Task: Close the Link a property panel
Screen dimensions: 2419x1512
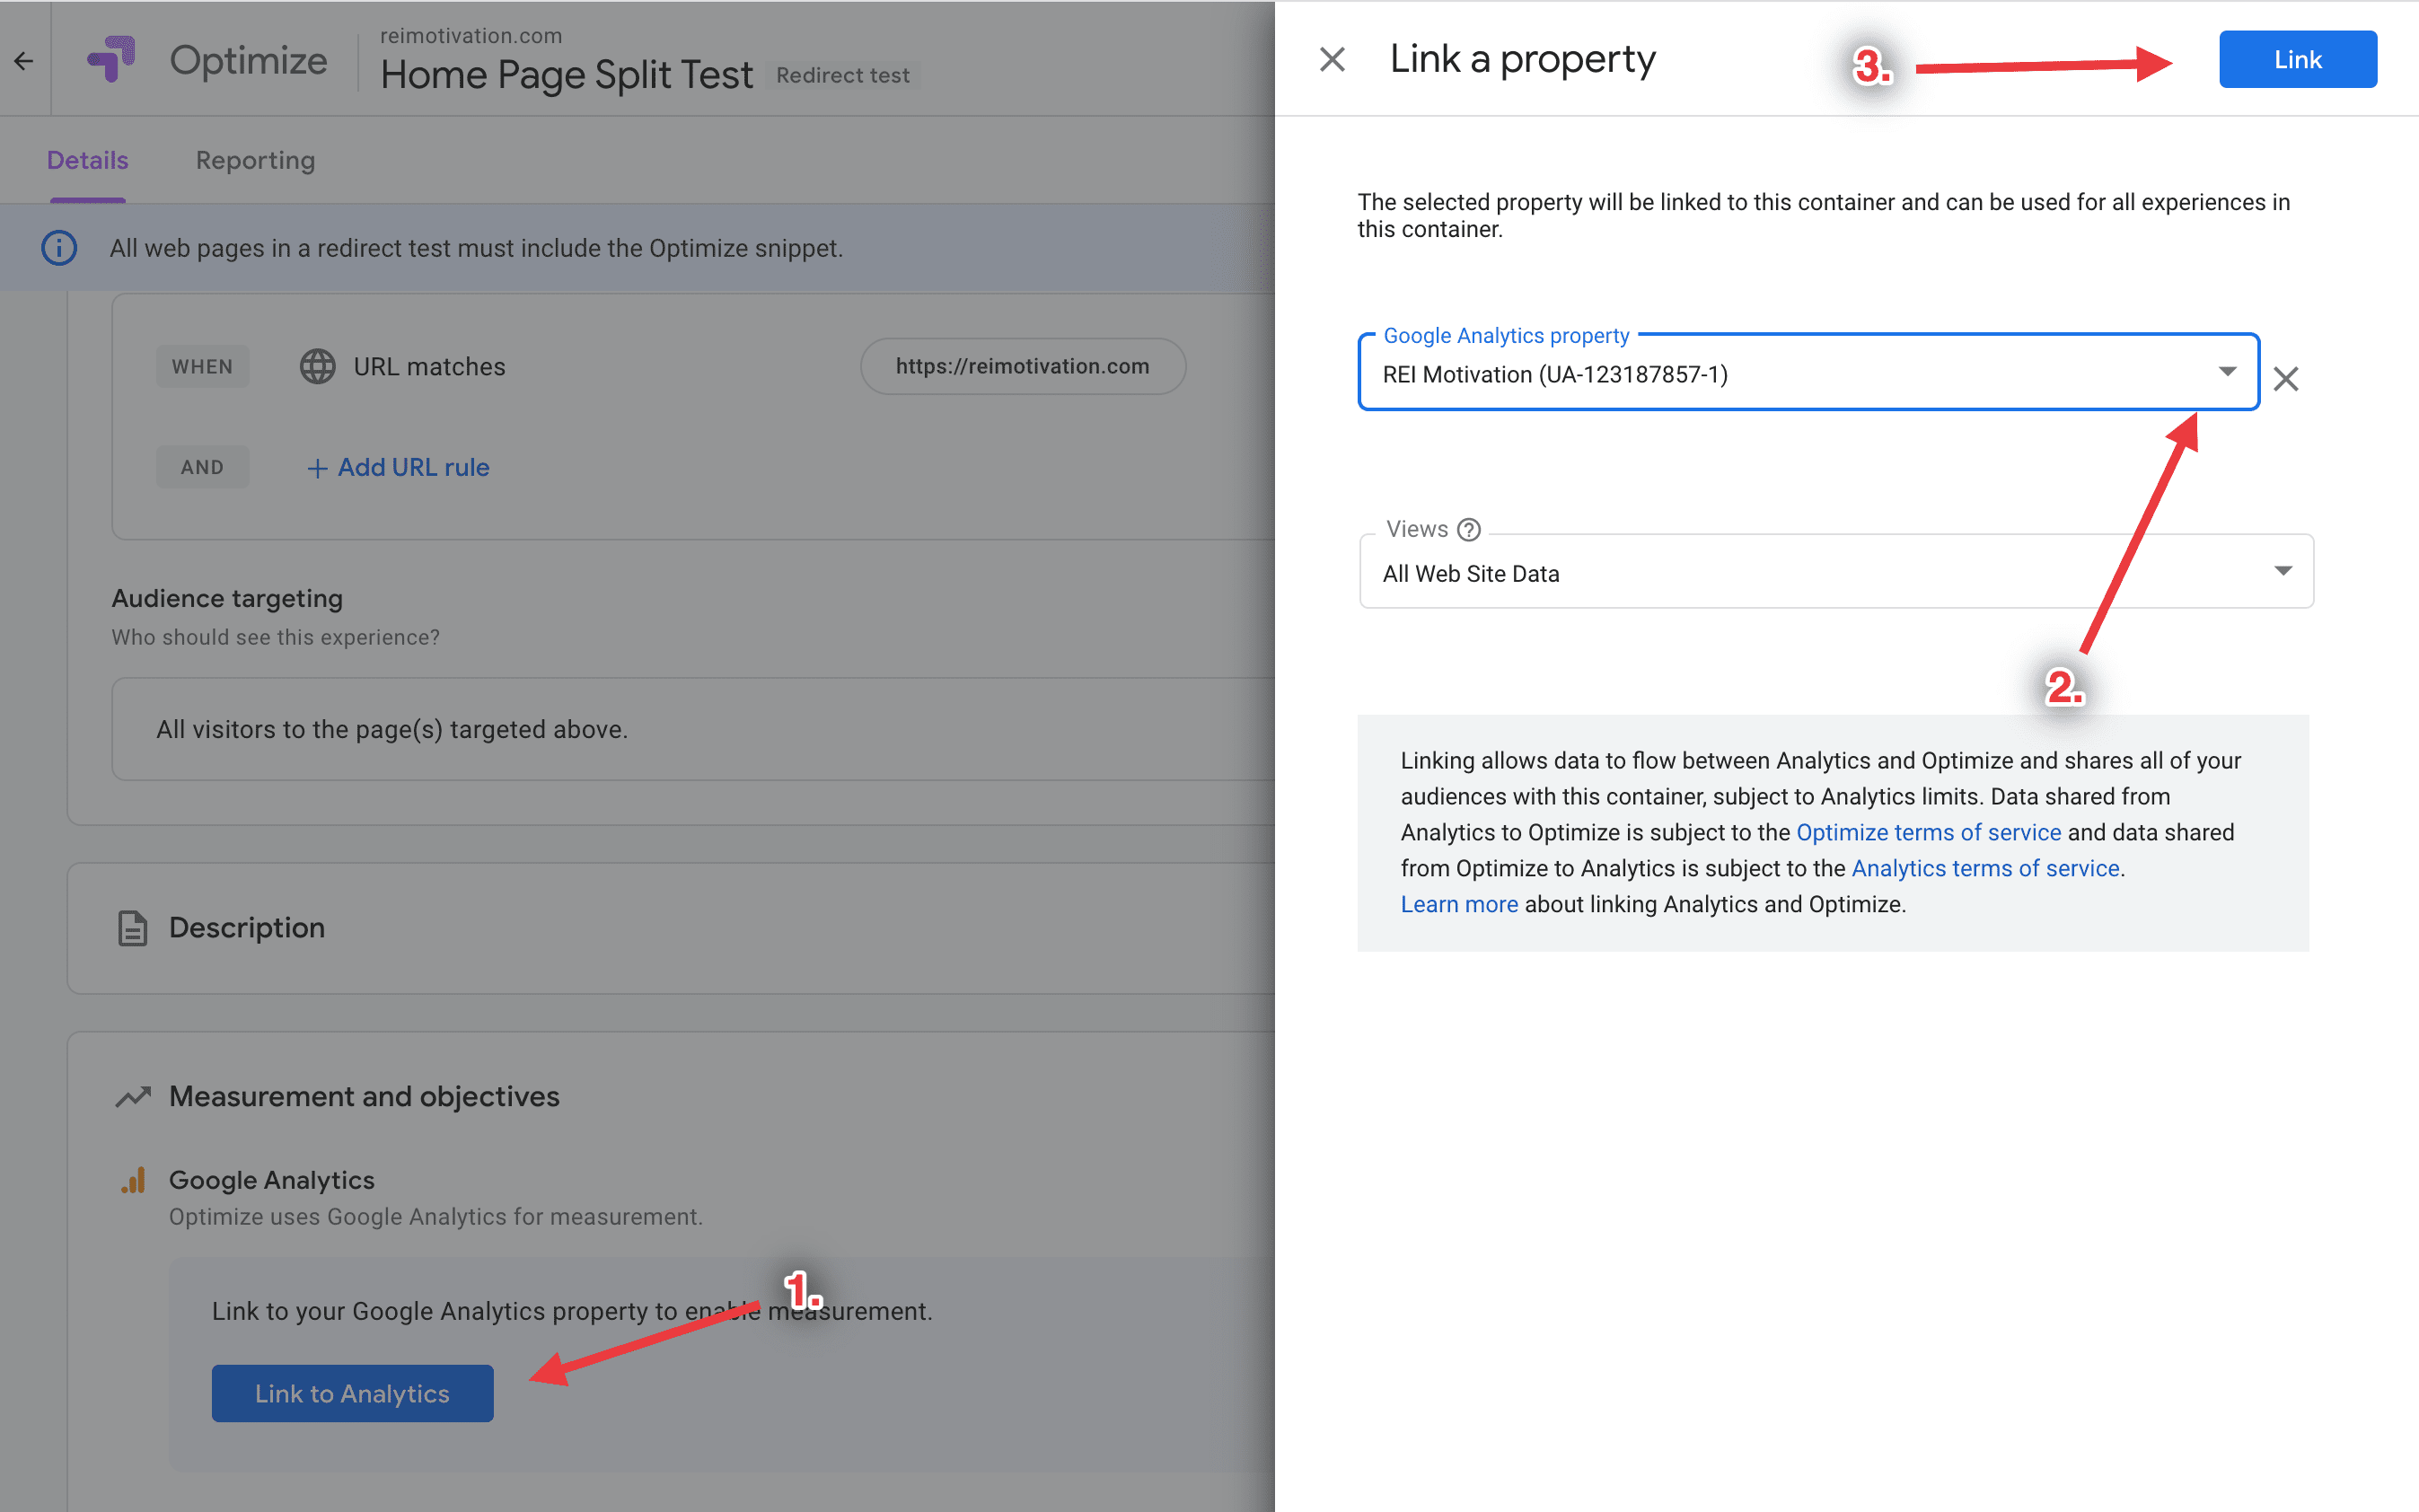Action: pyautogui.click(x=1332, y=59)
